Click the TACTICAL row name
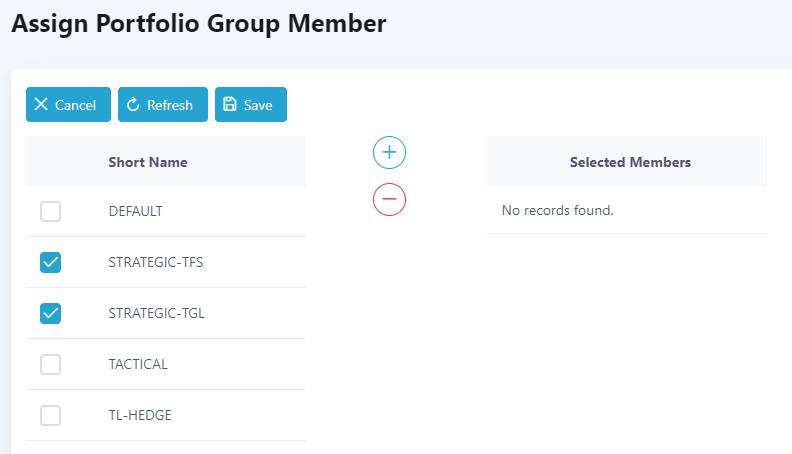 [x=138, y=364]
